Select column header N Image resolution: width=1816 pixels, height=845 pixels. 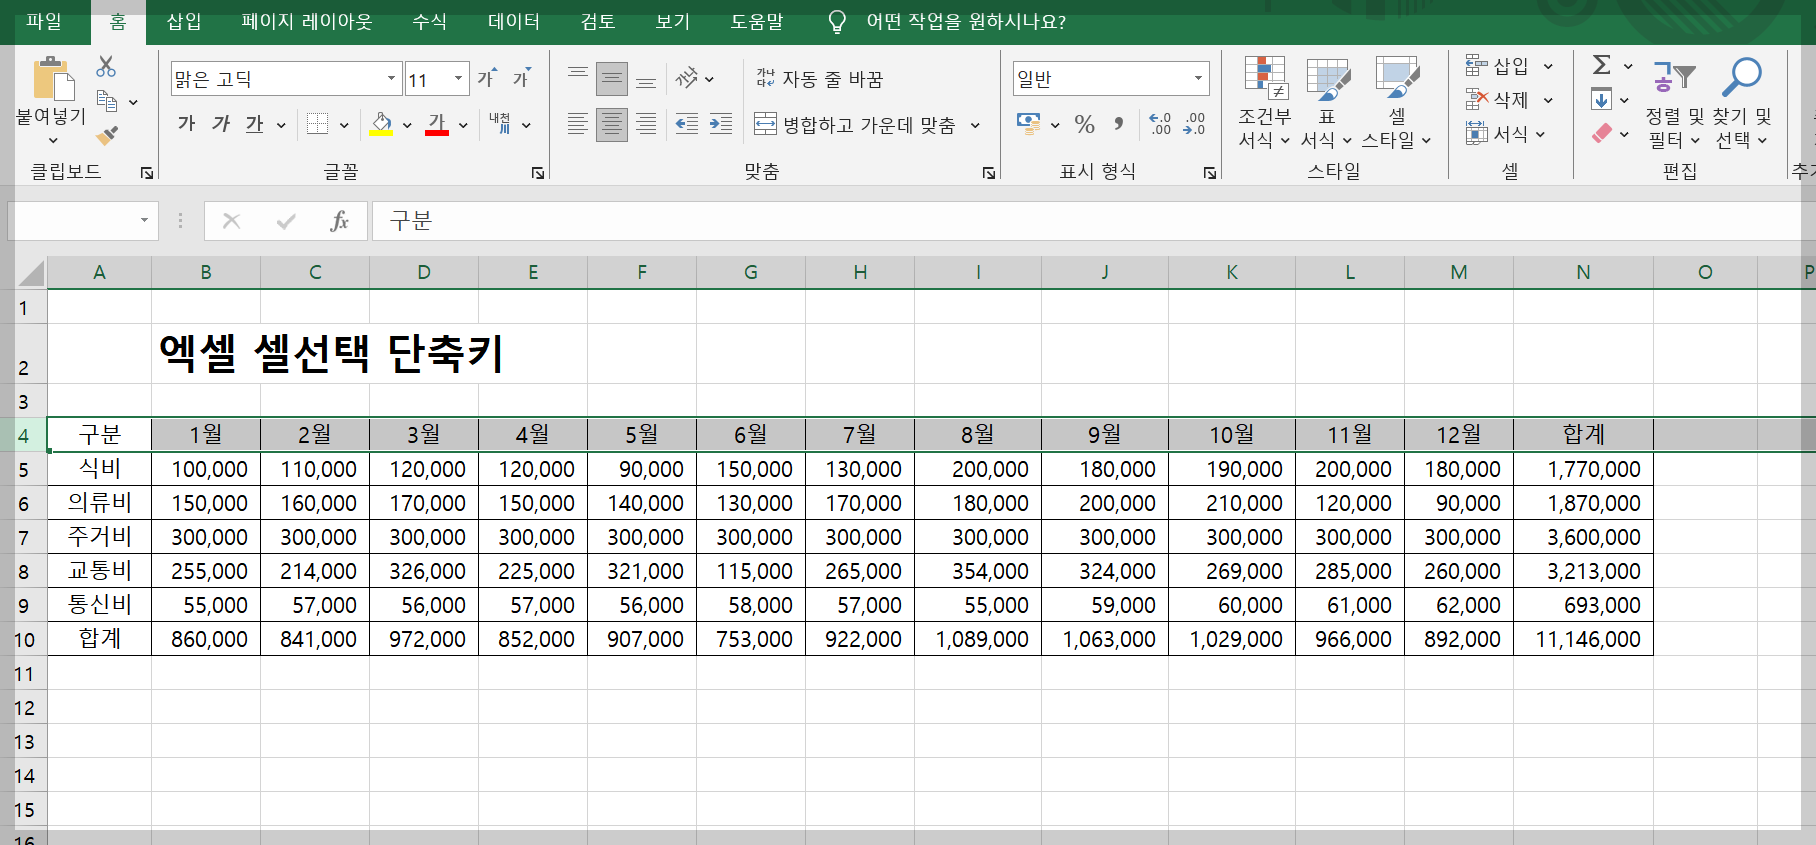(1583, 272)
